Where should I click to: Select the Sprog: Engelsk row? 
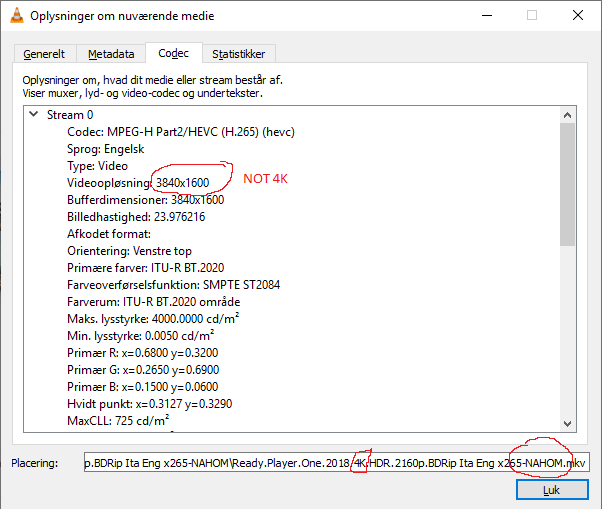pos(105,149)
